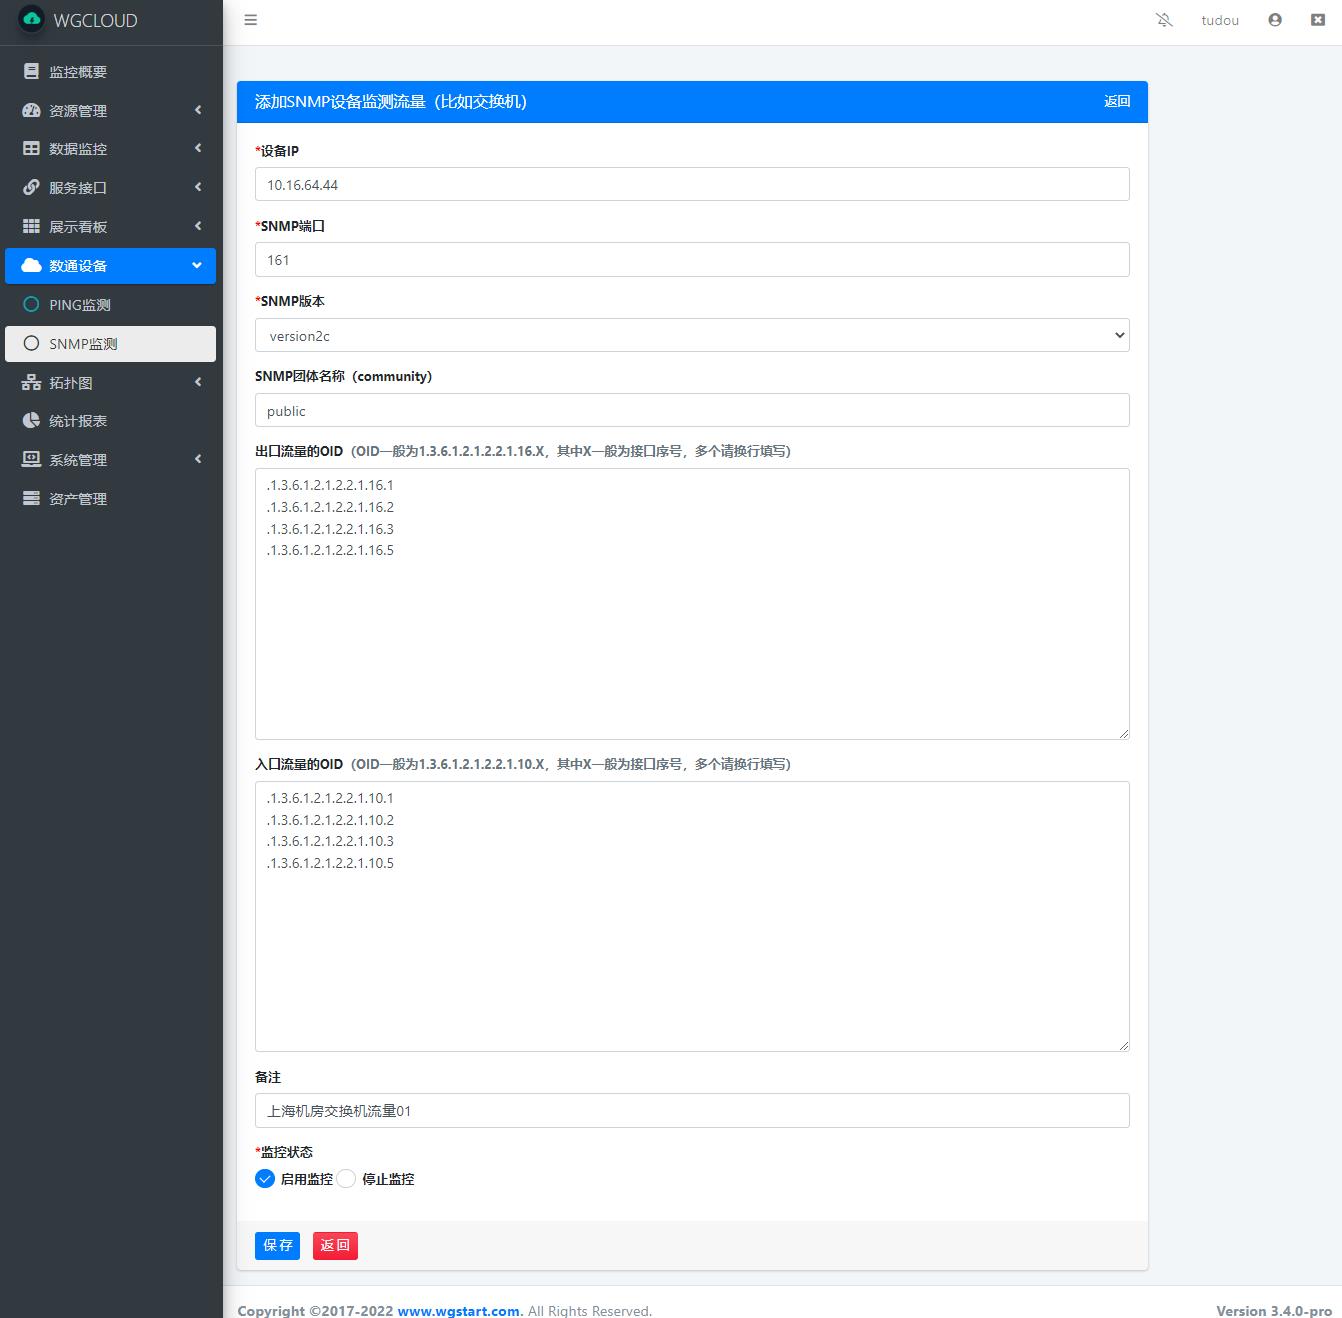Click the WGCLOUD brand title

[95, 20]
